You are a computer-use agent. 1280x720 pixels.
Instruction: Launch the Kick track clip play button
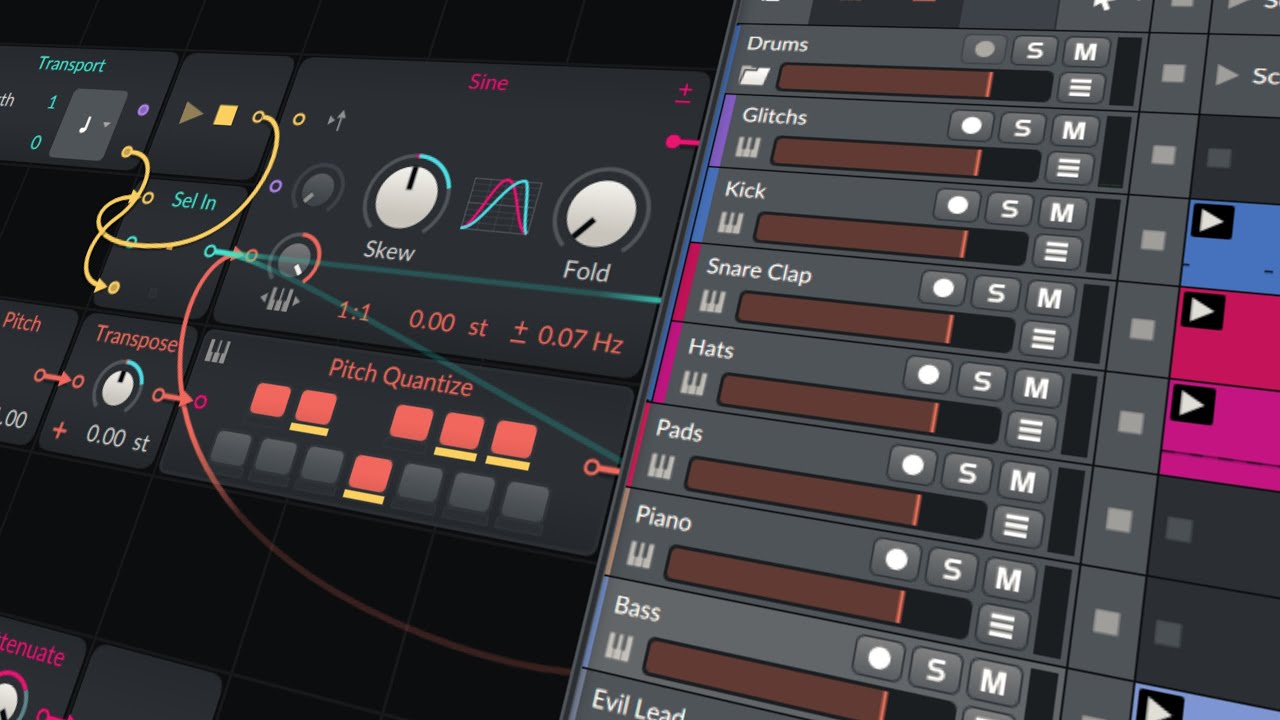tap(1210, 221)
